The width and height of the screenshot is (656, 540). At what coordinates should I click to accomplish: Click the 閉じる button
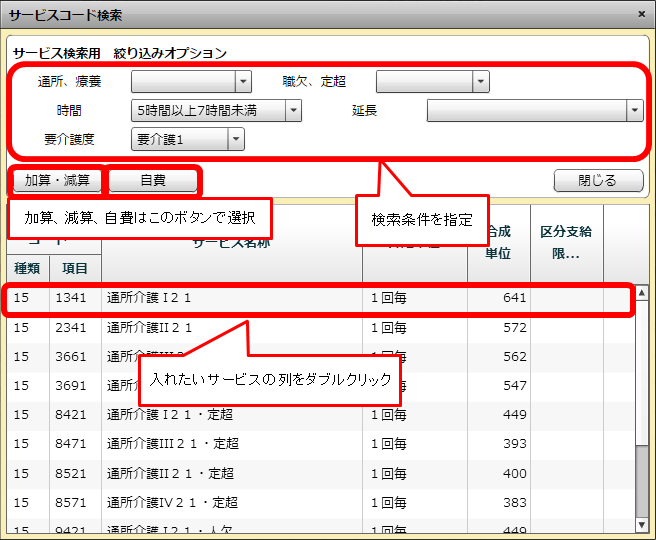[x=598, y=181]
